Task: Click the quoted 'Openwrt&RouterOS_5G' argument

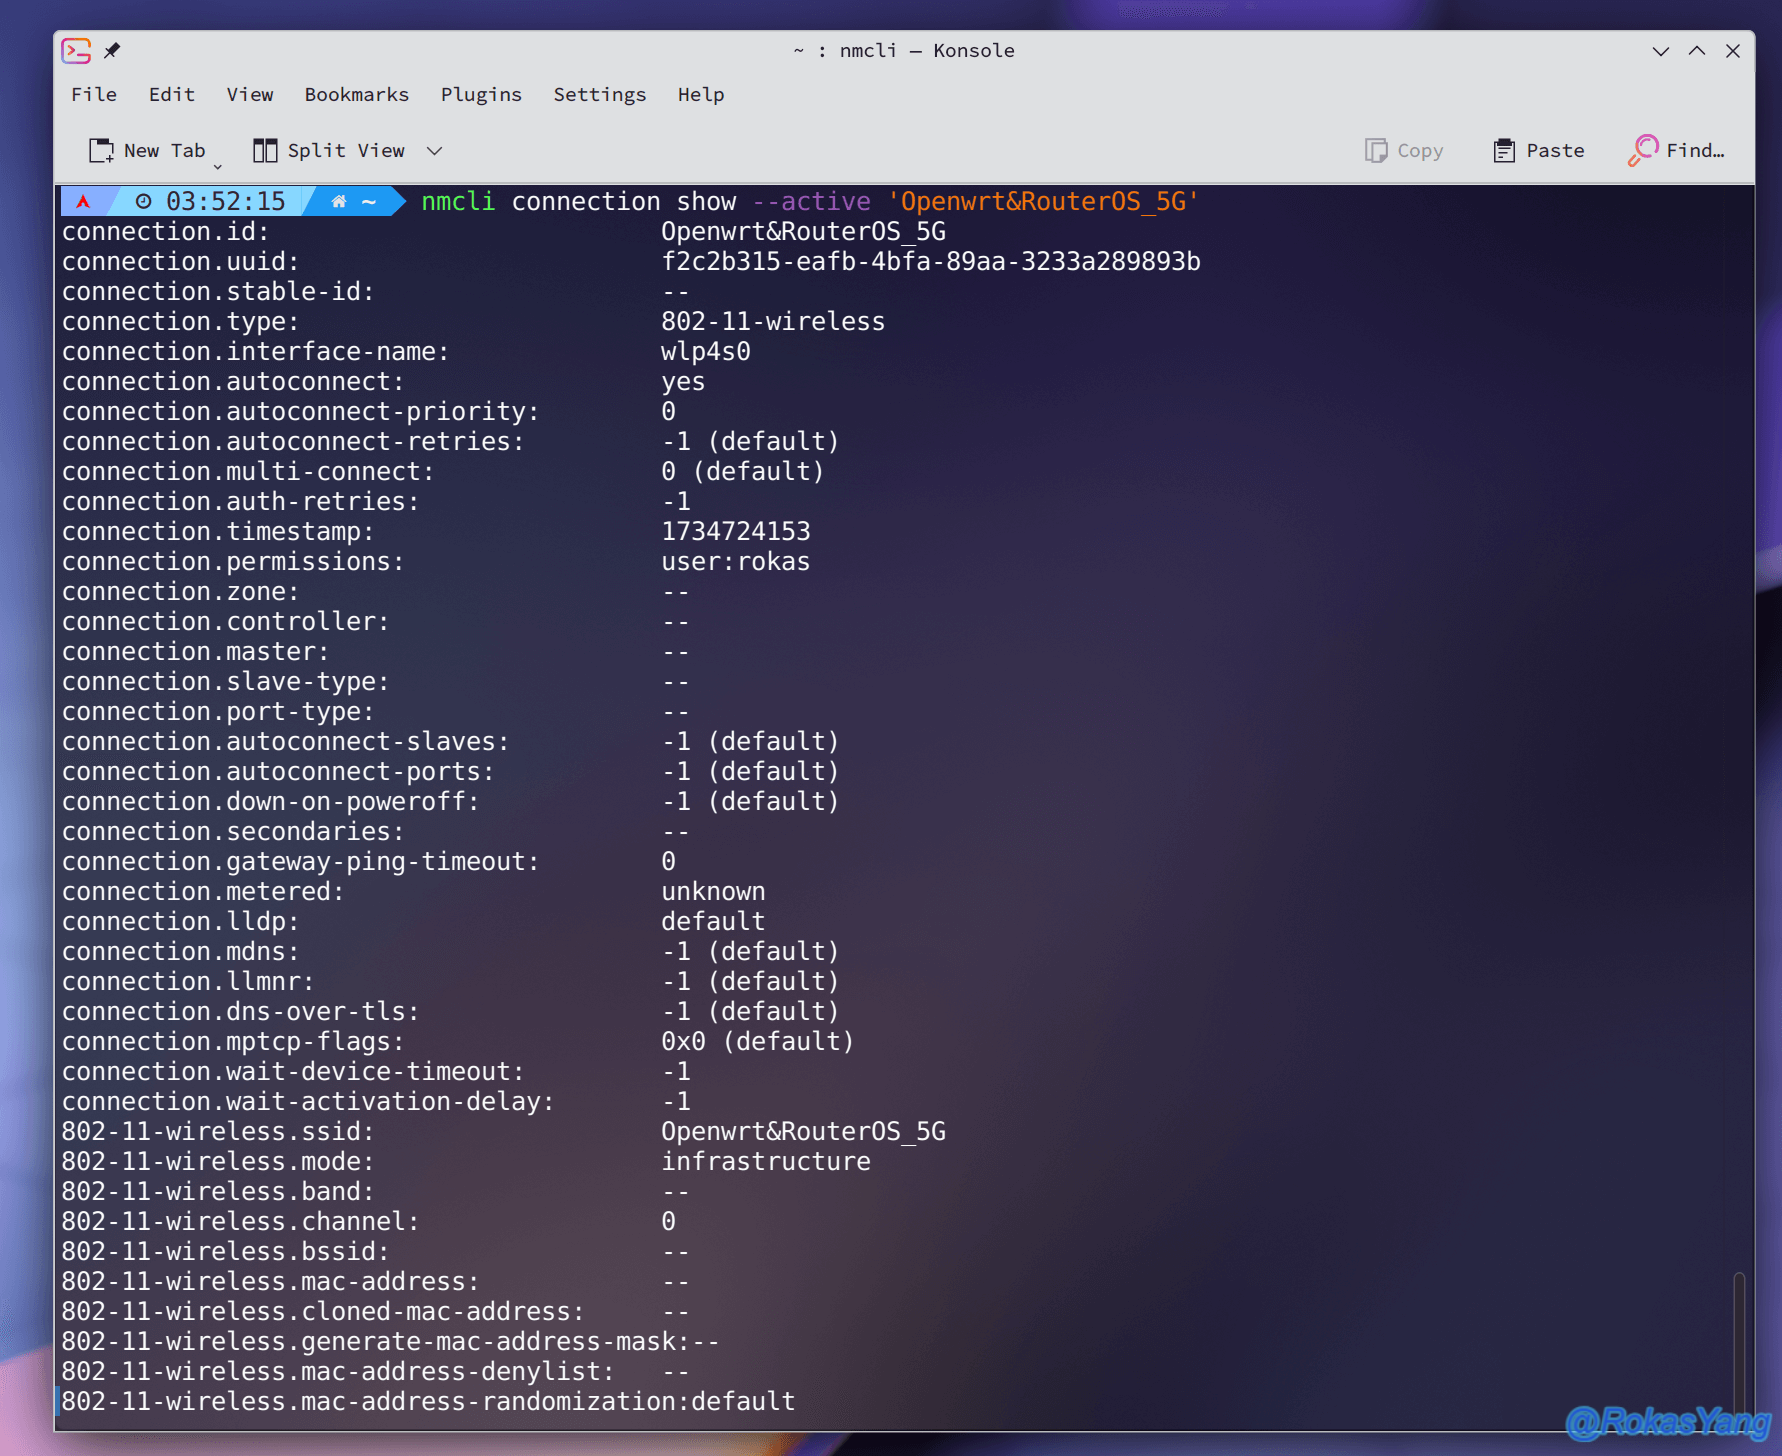Action: [x=1043, y=201]
